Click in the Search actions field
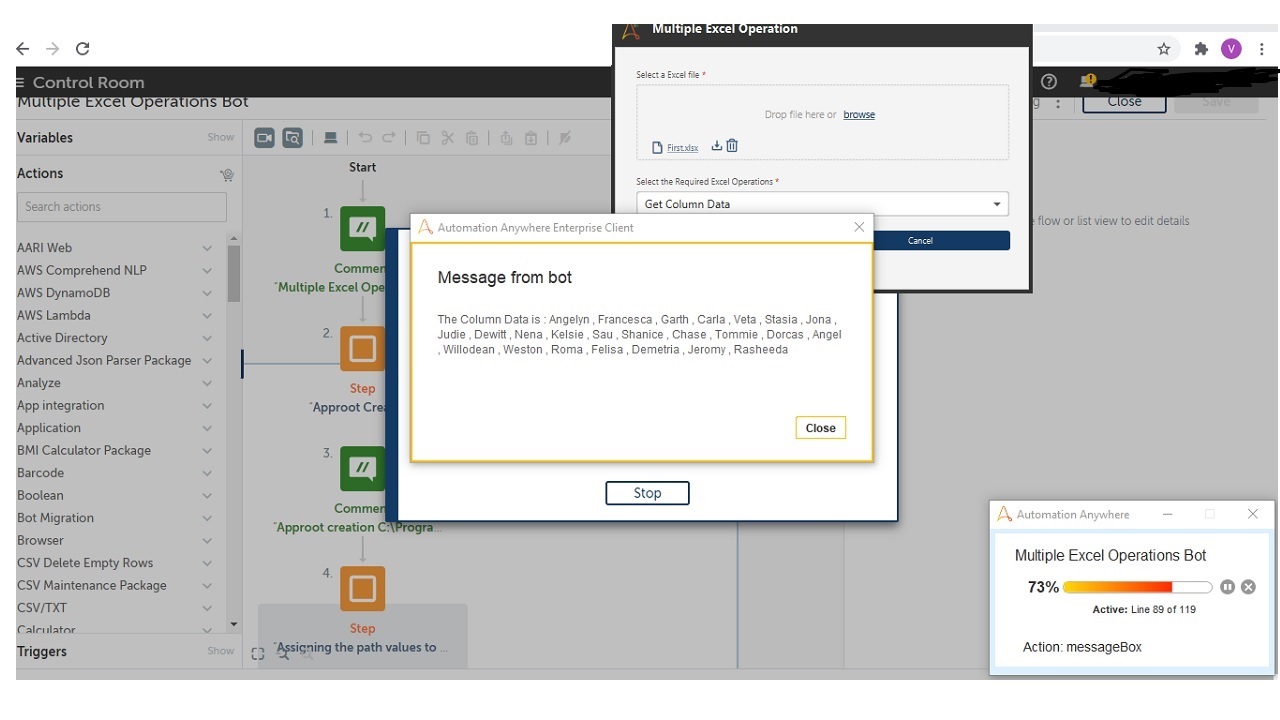The width and height of the screenshot is (1280, 720). tap(122, 207)
